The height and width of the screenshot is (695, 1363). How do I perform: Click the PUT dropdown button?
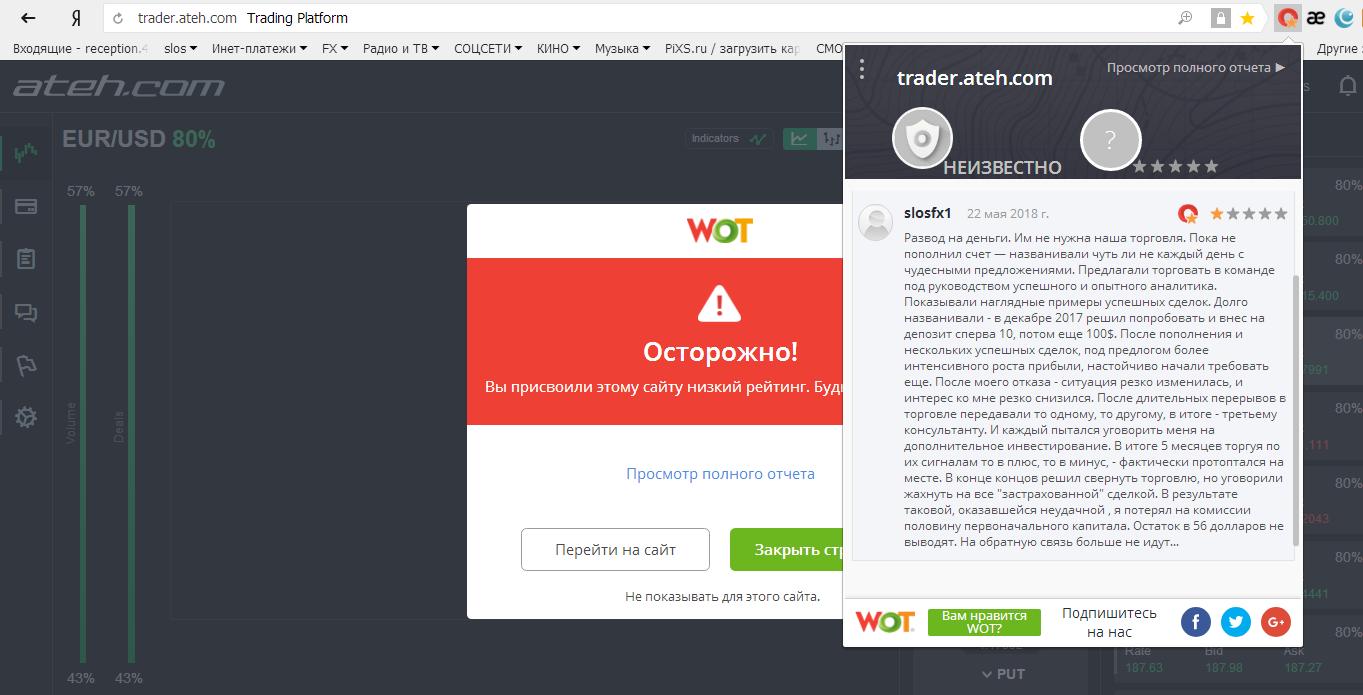1003,673
